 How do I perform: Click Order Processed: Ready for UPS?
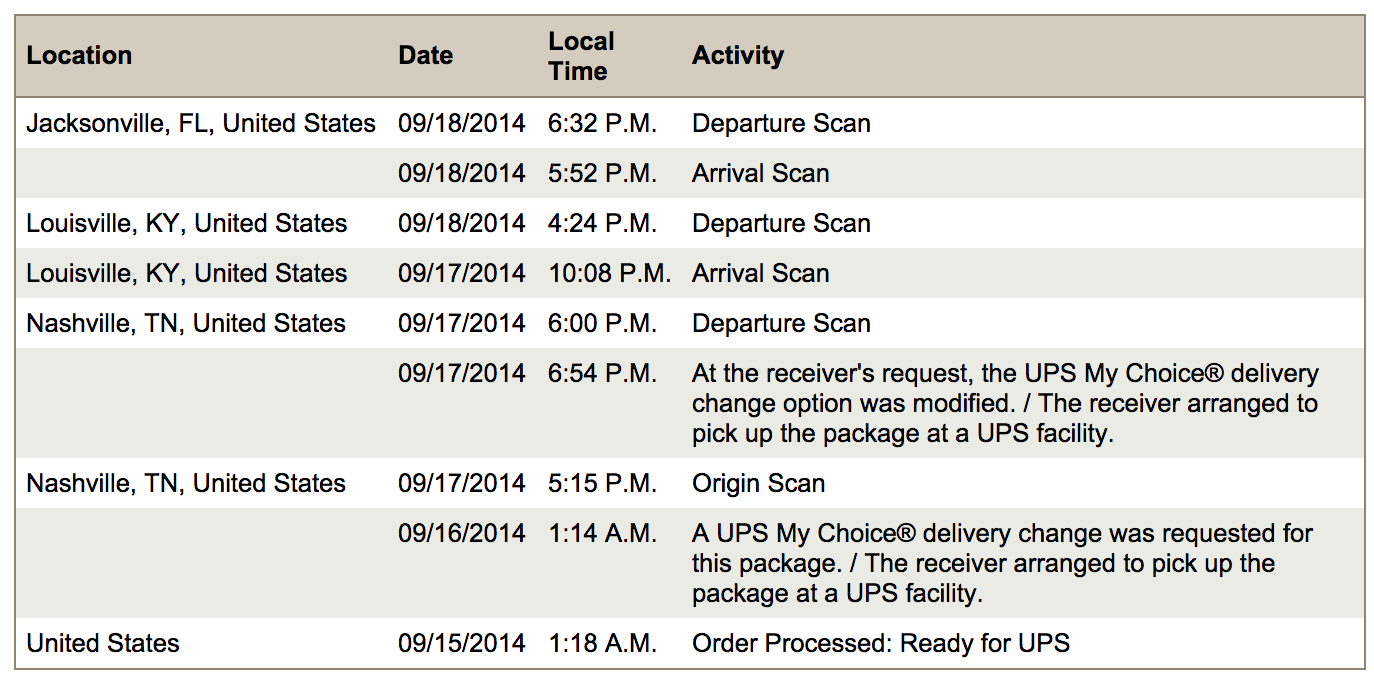coord(880,644)
